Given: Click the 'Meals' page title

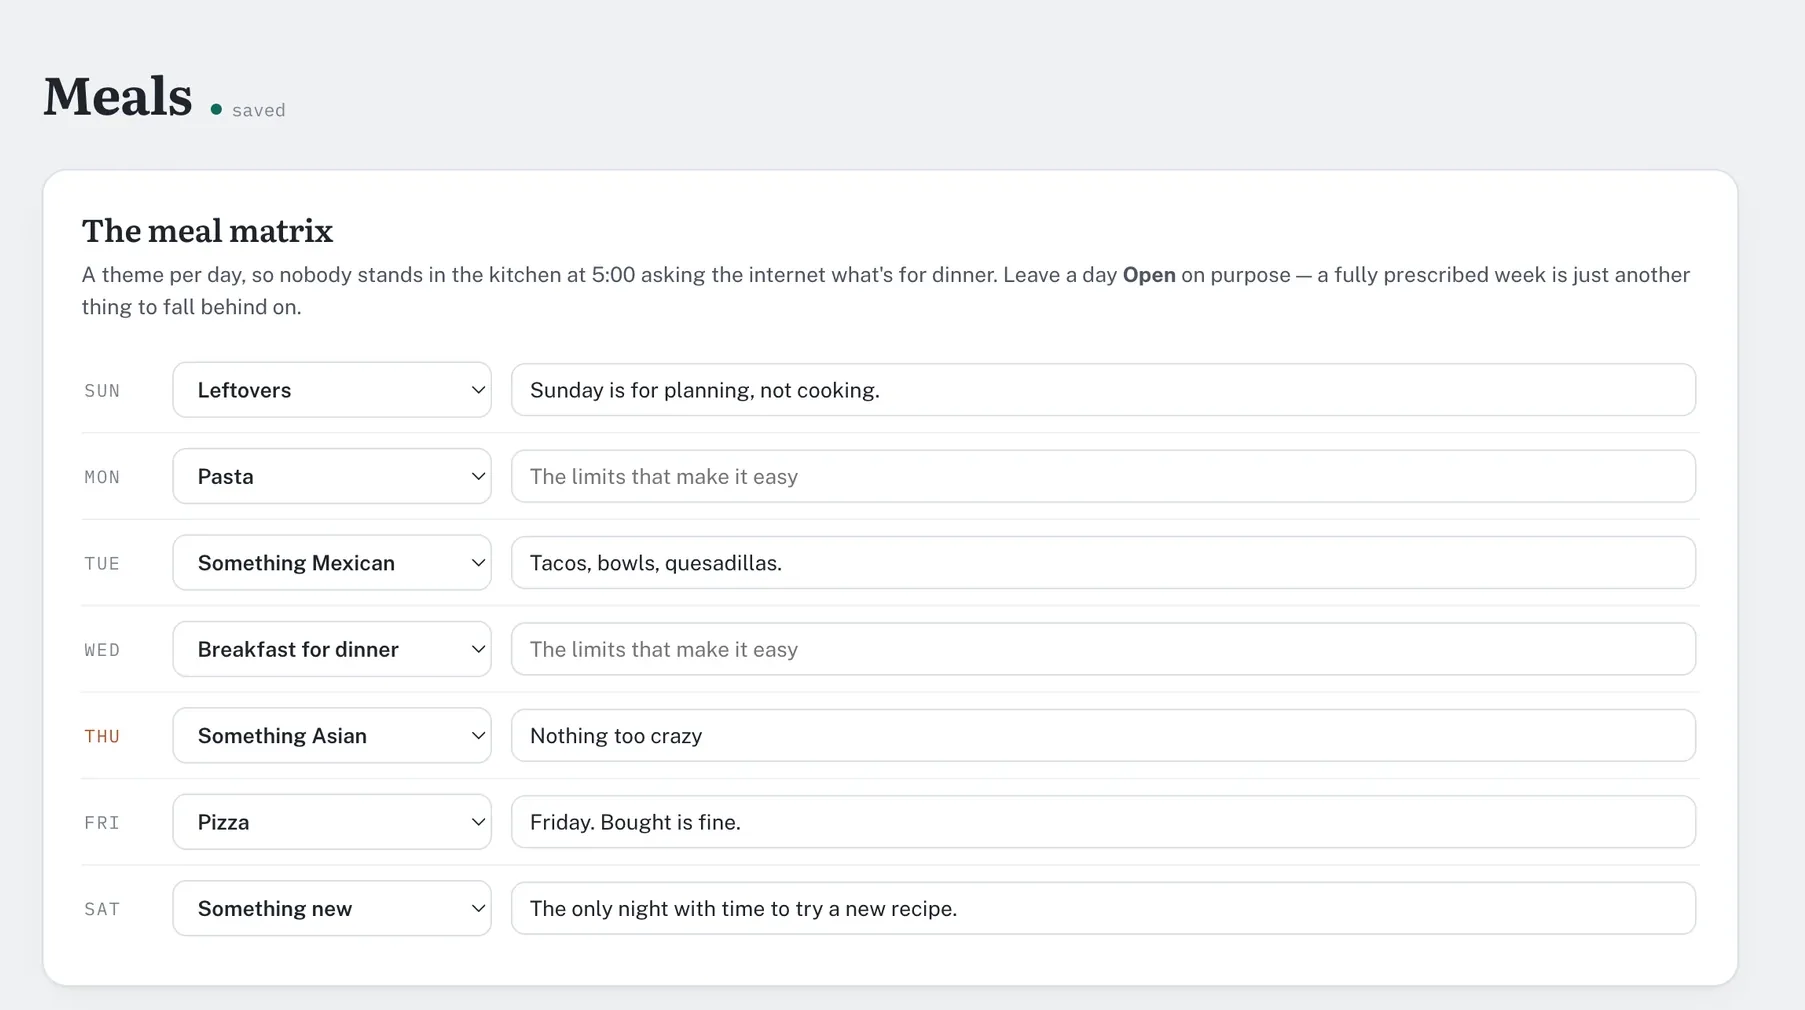Looking at the screenshot, I should [117, 97].
